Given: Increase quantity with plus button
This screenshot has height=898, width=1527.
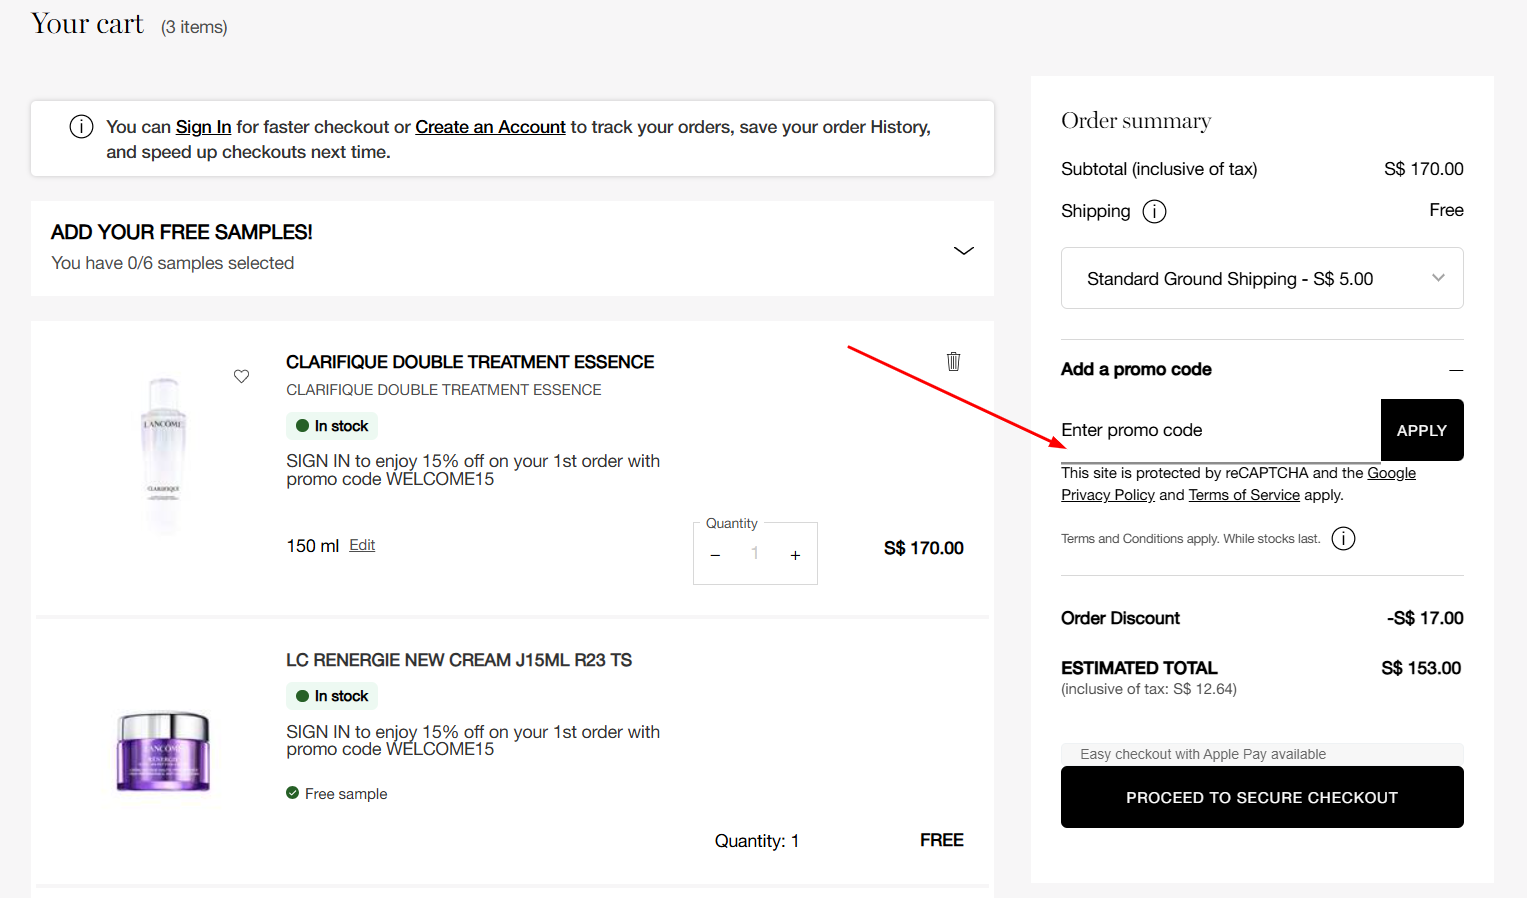Looking at the screenshot, I should click(795, 555).
